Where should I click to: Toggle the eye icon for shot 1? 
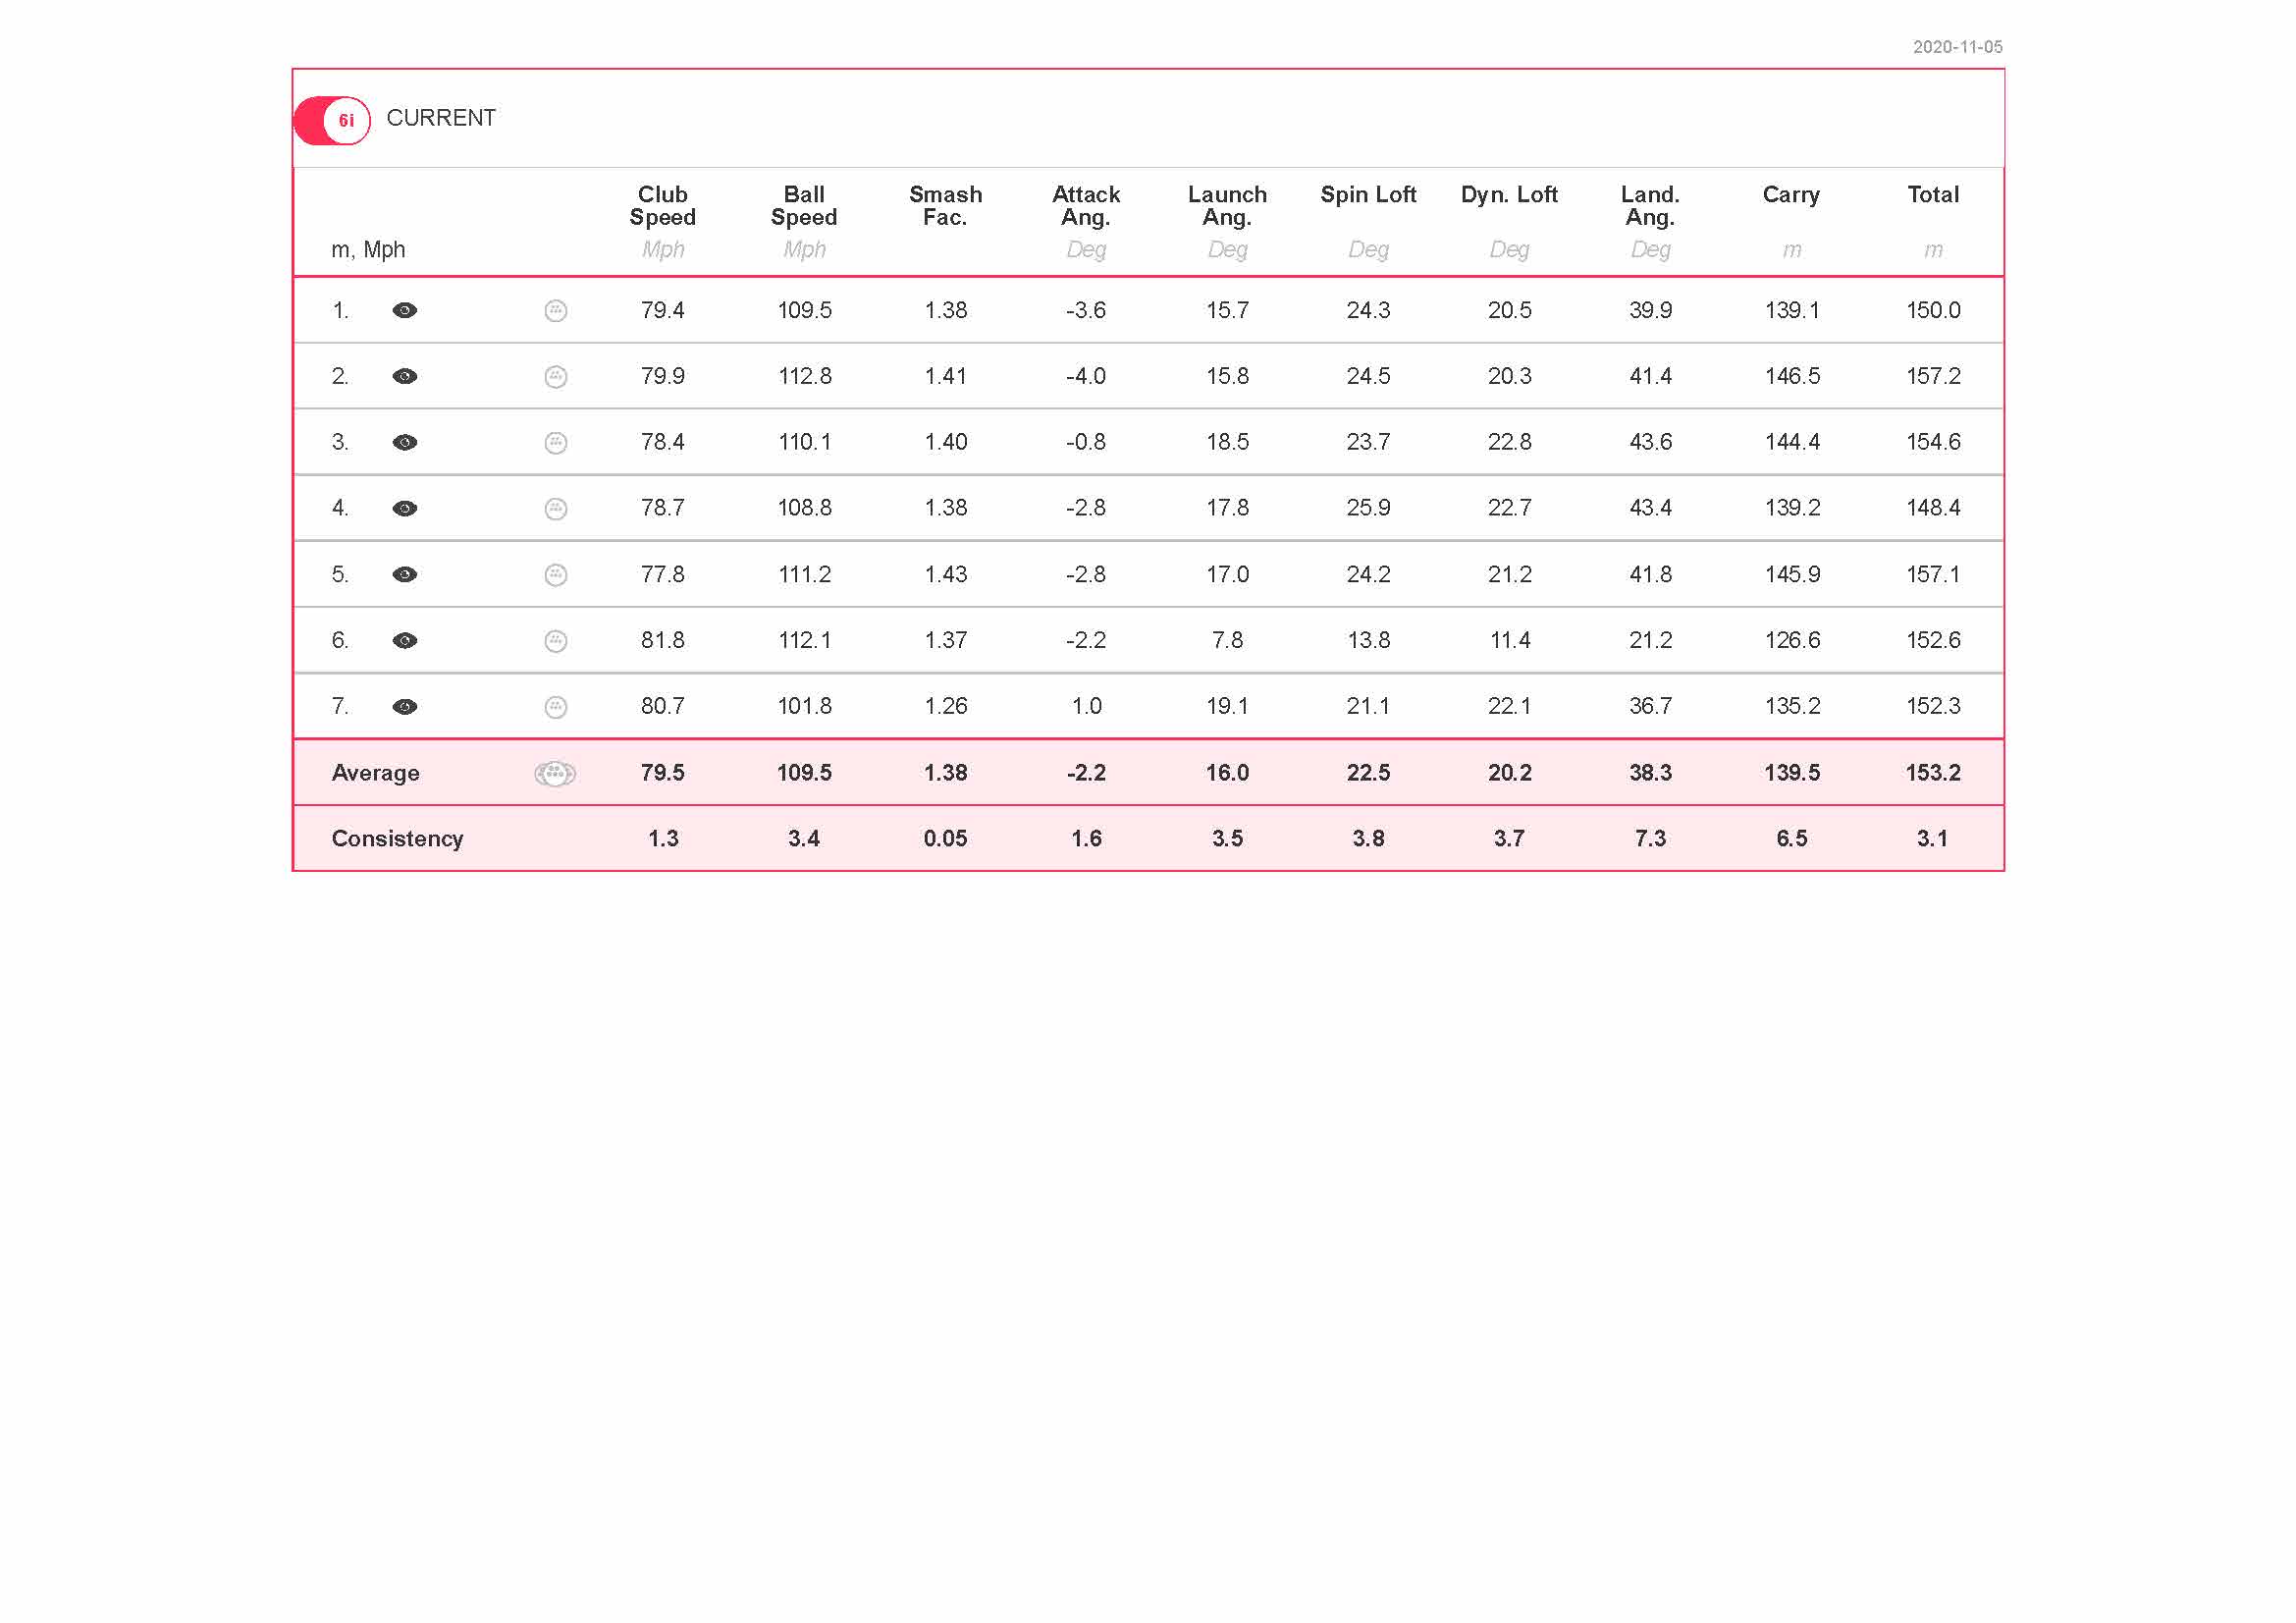pos(404,310)
